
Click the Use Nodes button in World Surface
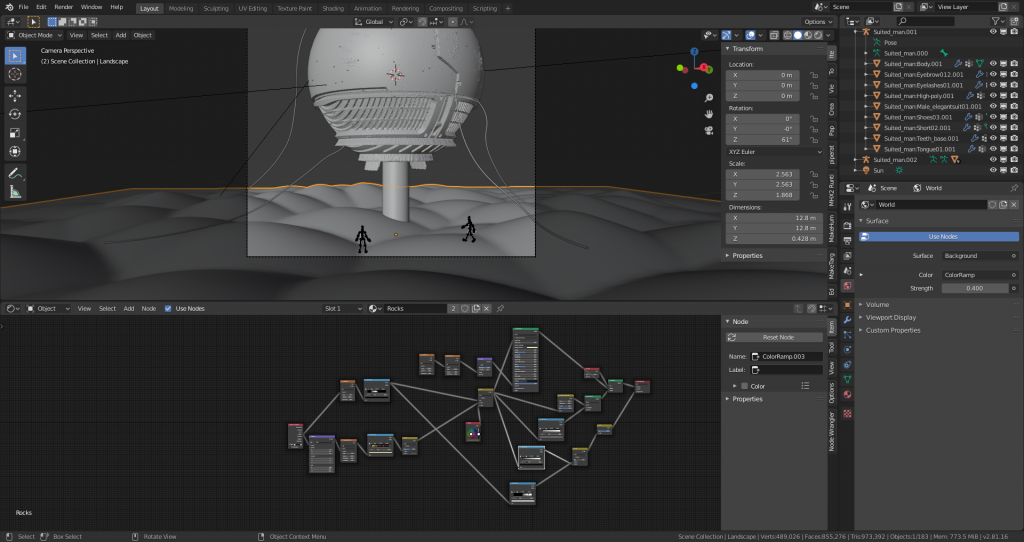[x=939, y=236]
